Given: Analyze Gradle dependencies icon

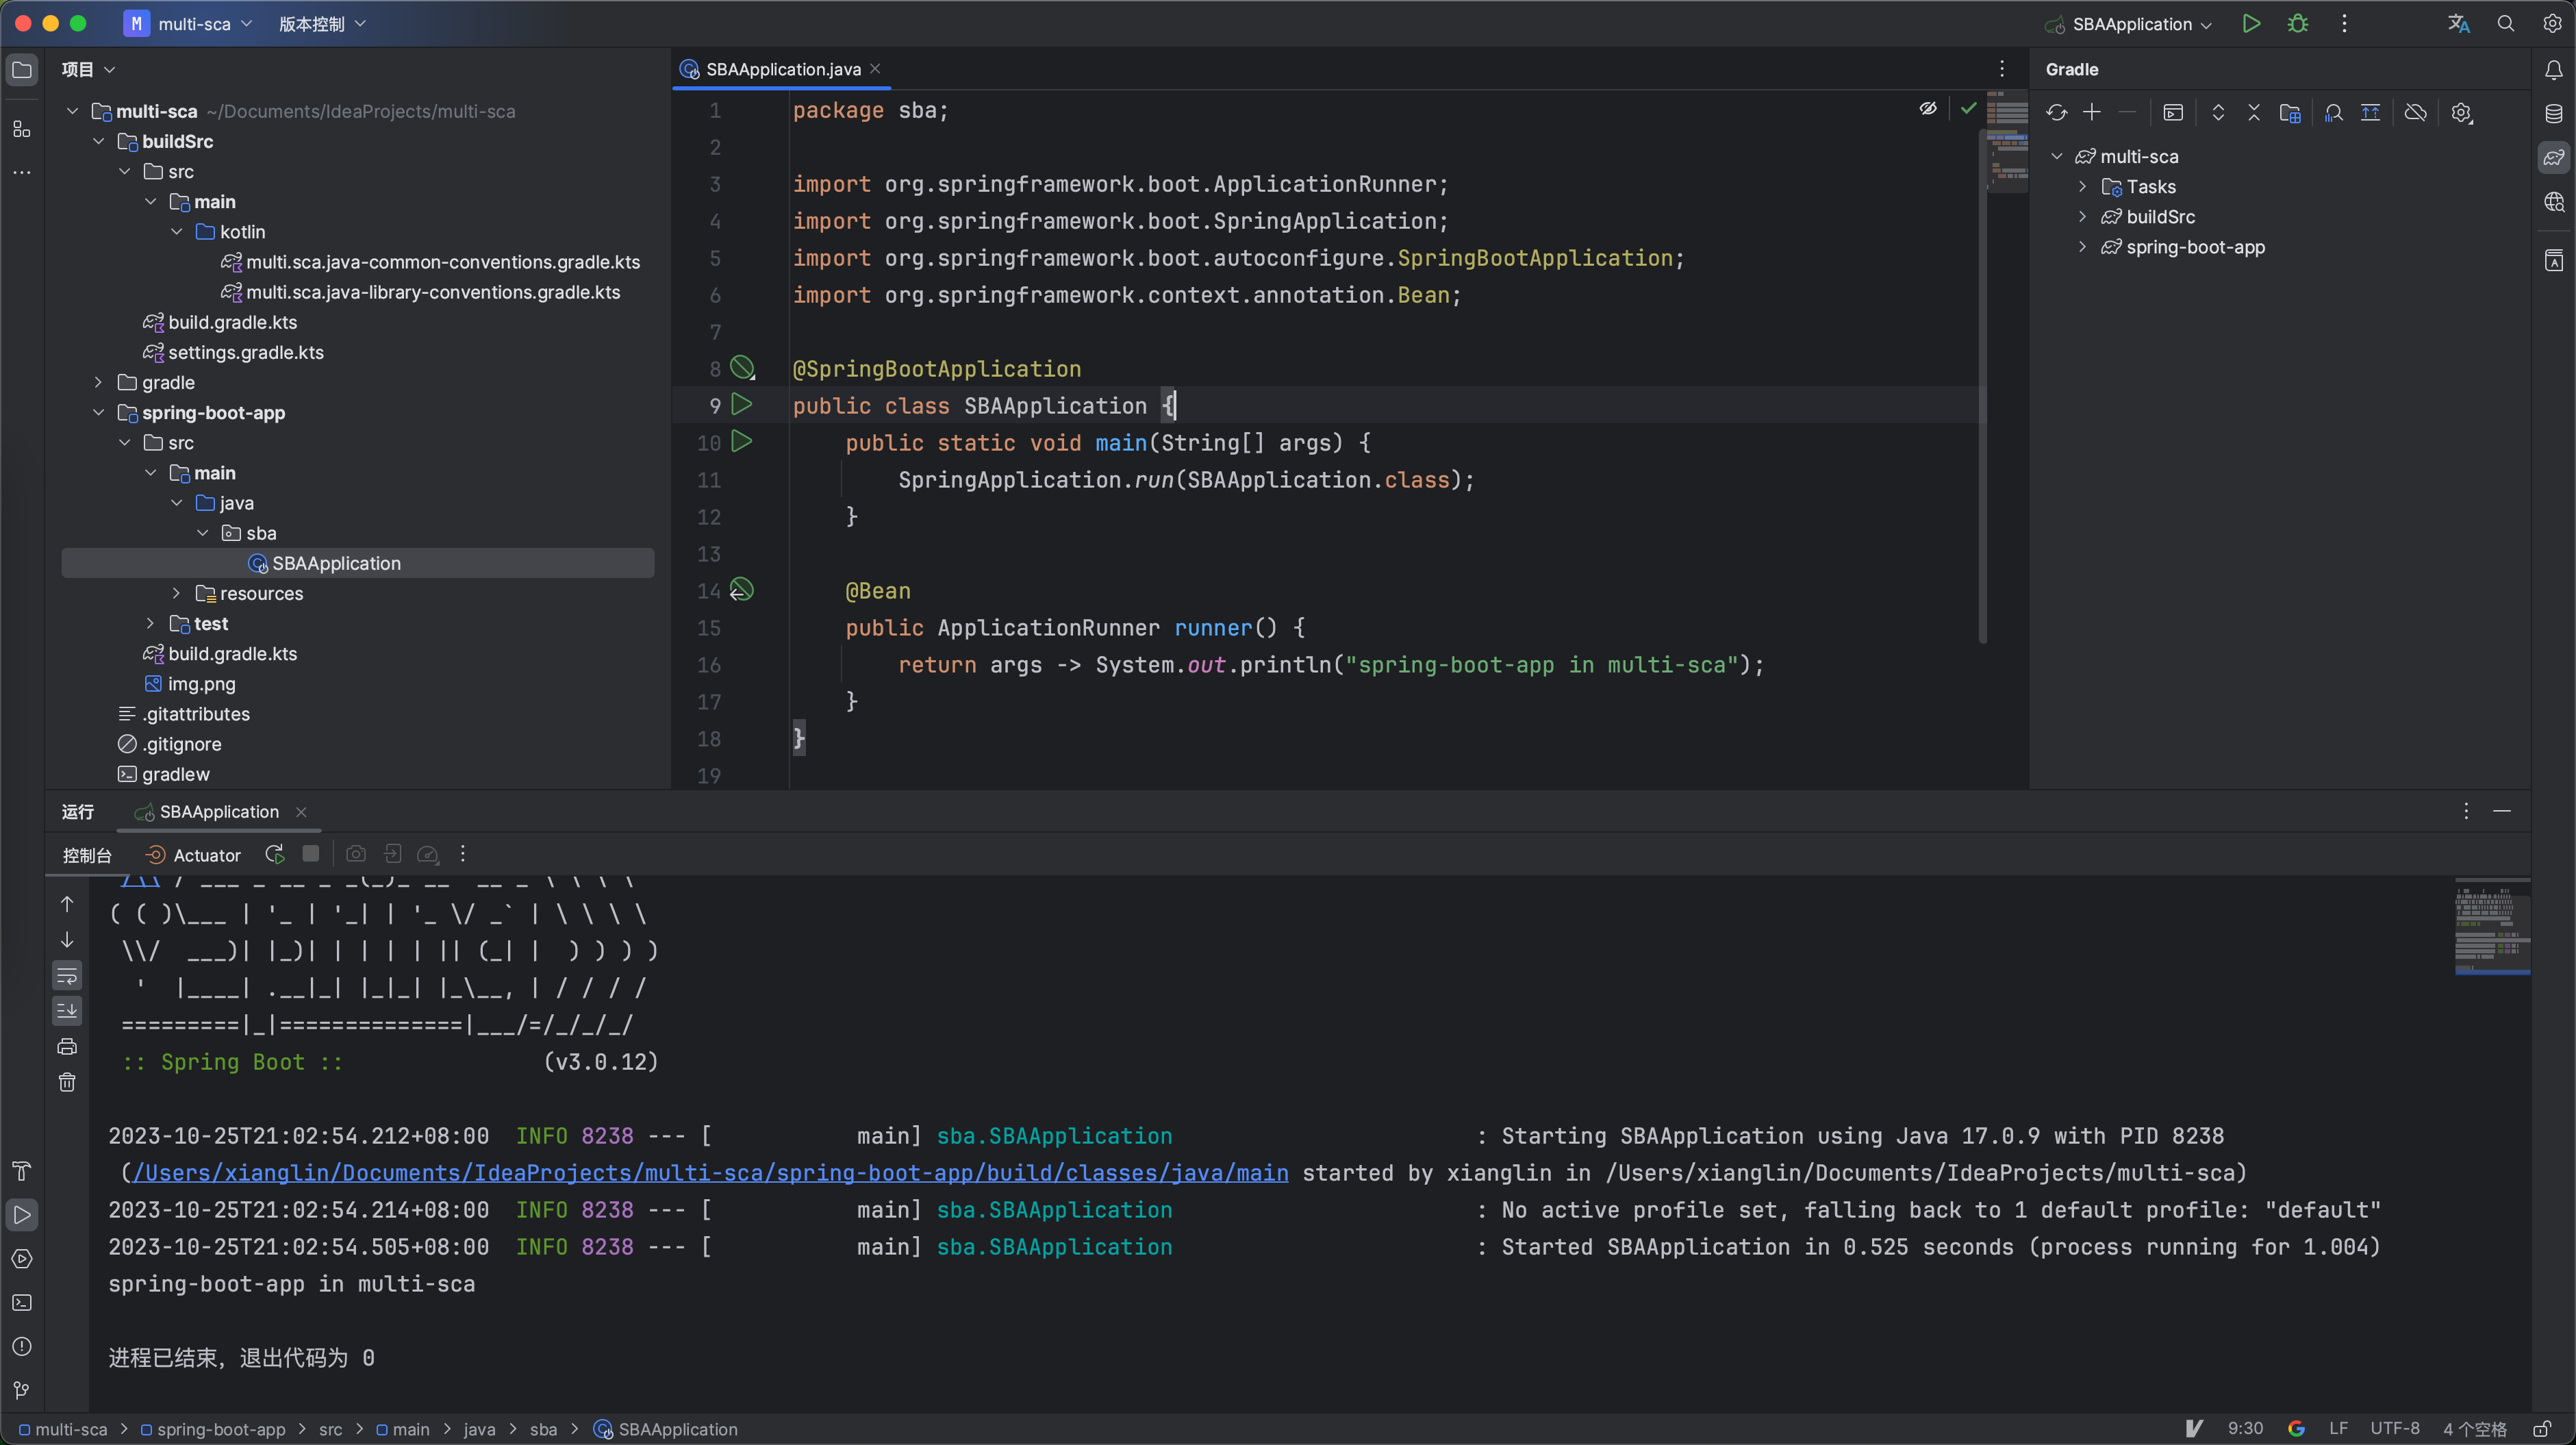Looking at the screenshot, I should point(2334,113).
